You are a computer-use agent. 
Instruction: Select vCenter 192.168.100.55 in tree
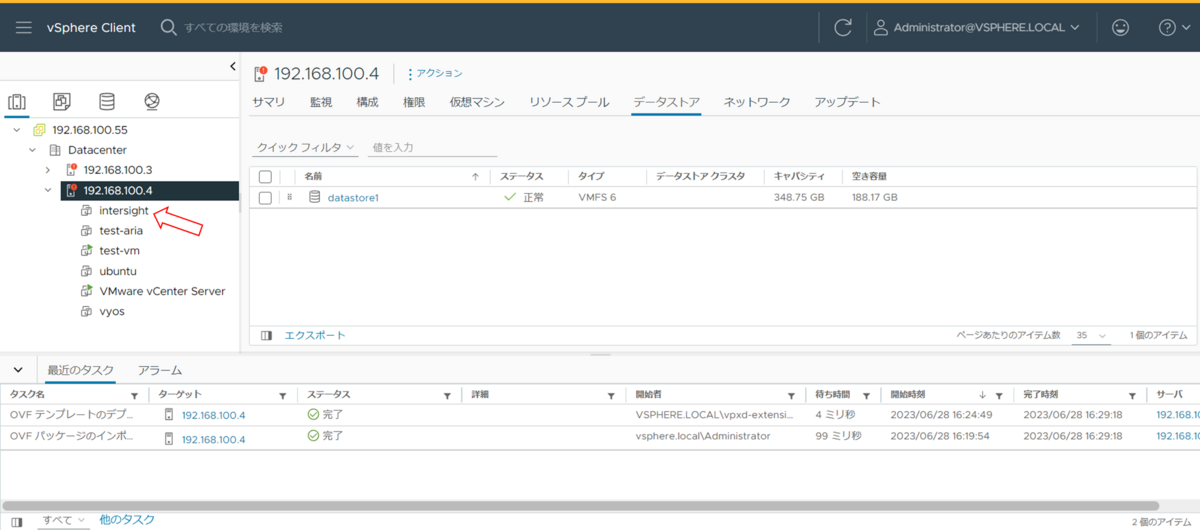pos(89,130)
